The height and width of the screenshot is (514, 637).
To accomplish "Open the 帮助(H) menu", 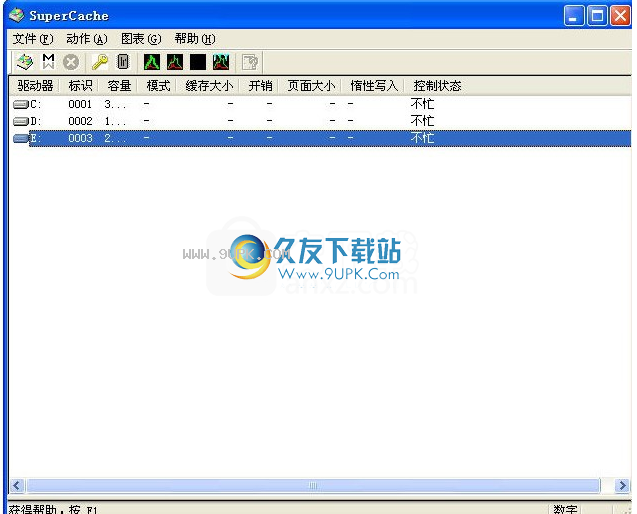I will [195, 39].
